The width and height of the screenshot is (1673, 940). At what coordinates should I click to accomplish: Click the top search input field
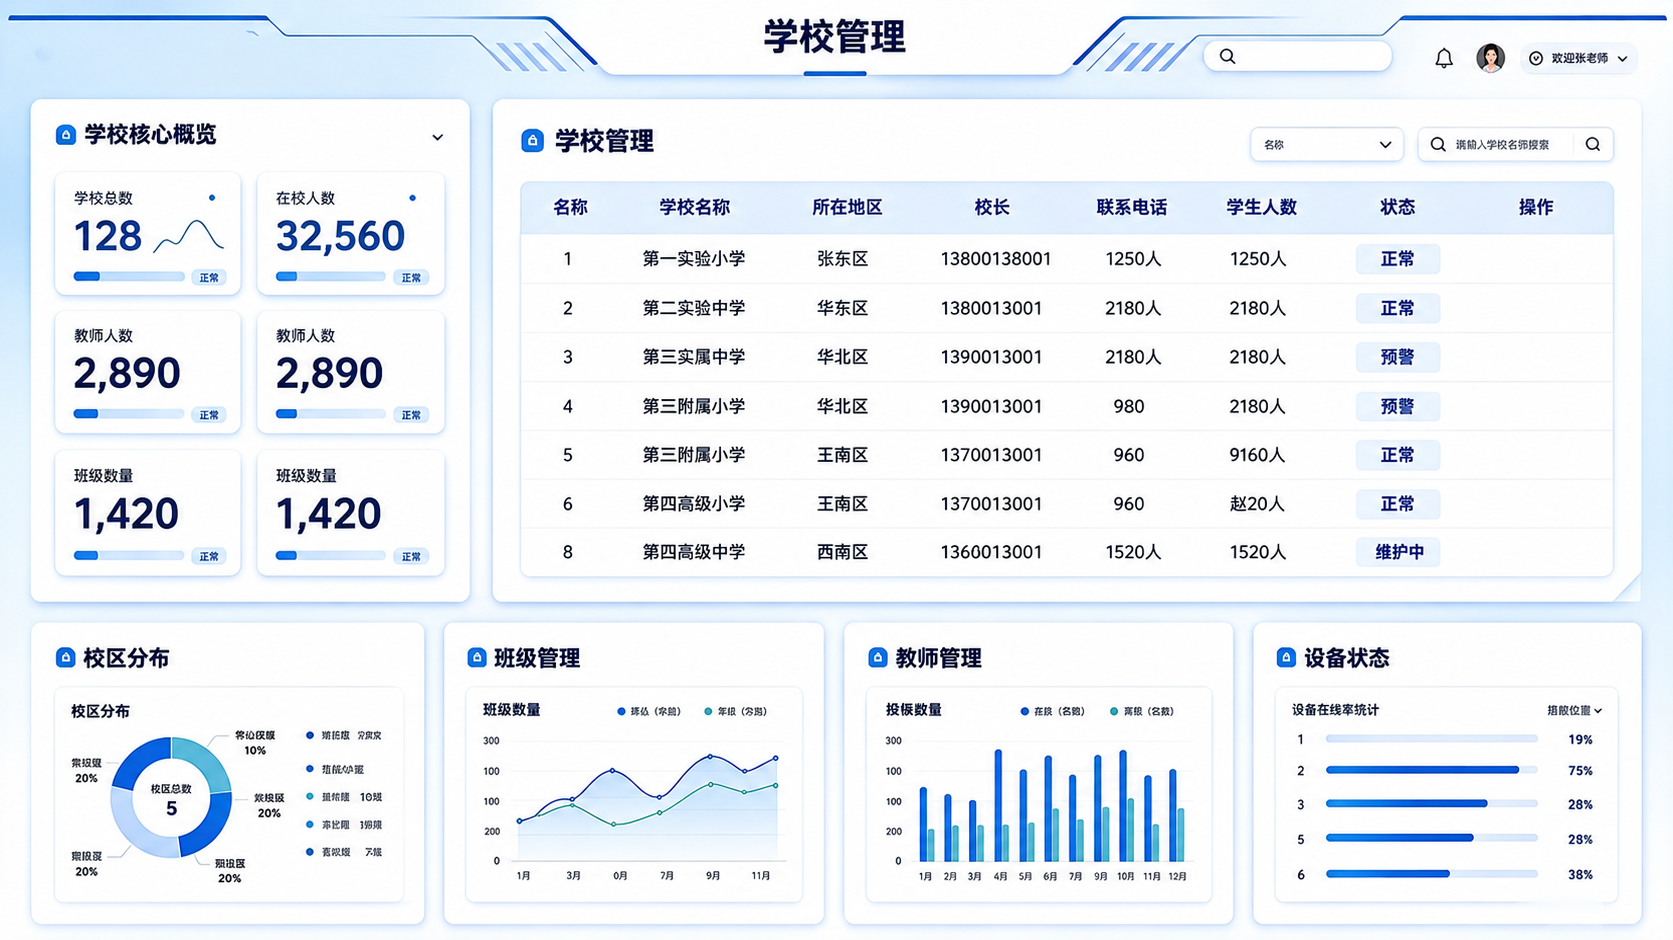point(1298,57)
